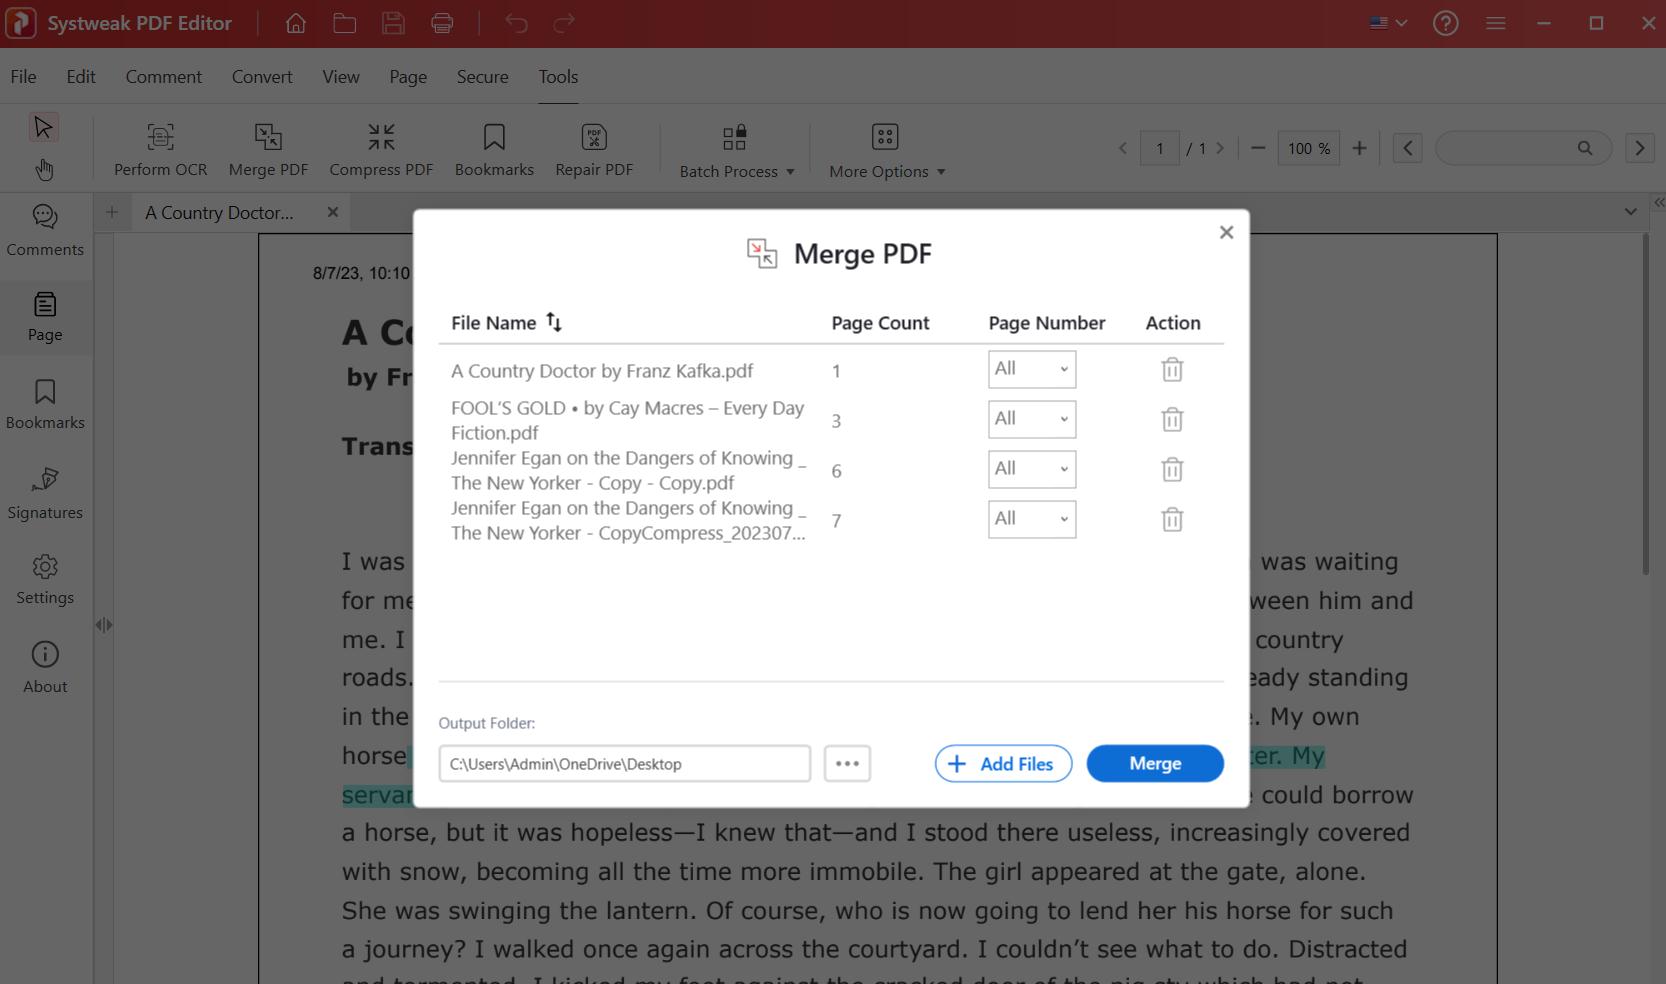
Task: Switch to the Secure menu
Action: 482,76
